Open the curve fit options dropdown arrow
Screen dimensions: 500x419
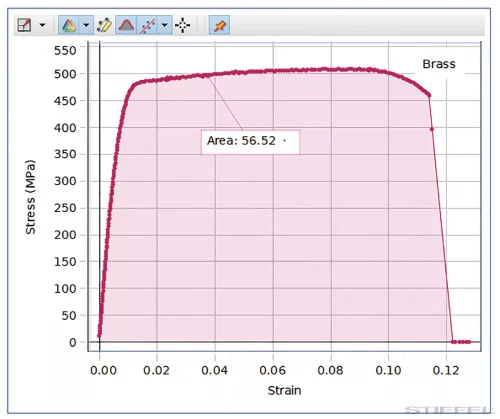(x=165, y=25)
